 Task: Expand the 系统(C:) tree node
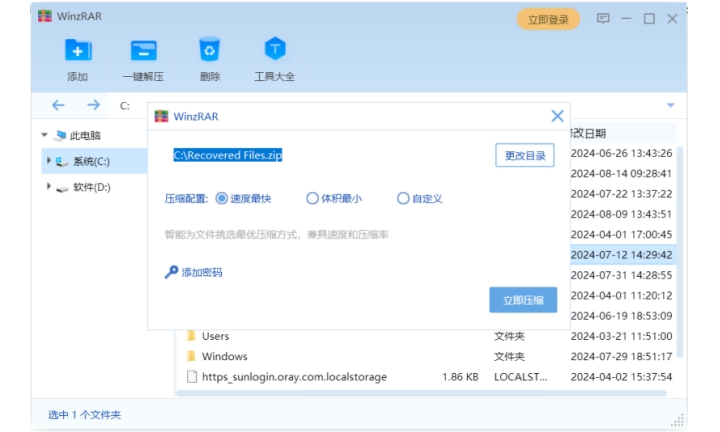pyautogui.click(x=49, y=161)
